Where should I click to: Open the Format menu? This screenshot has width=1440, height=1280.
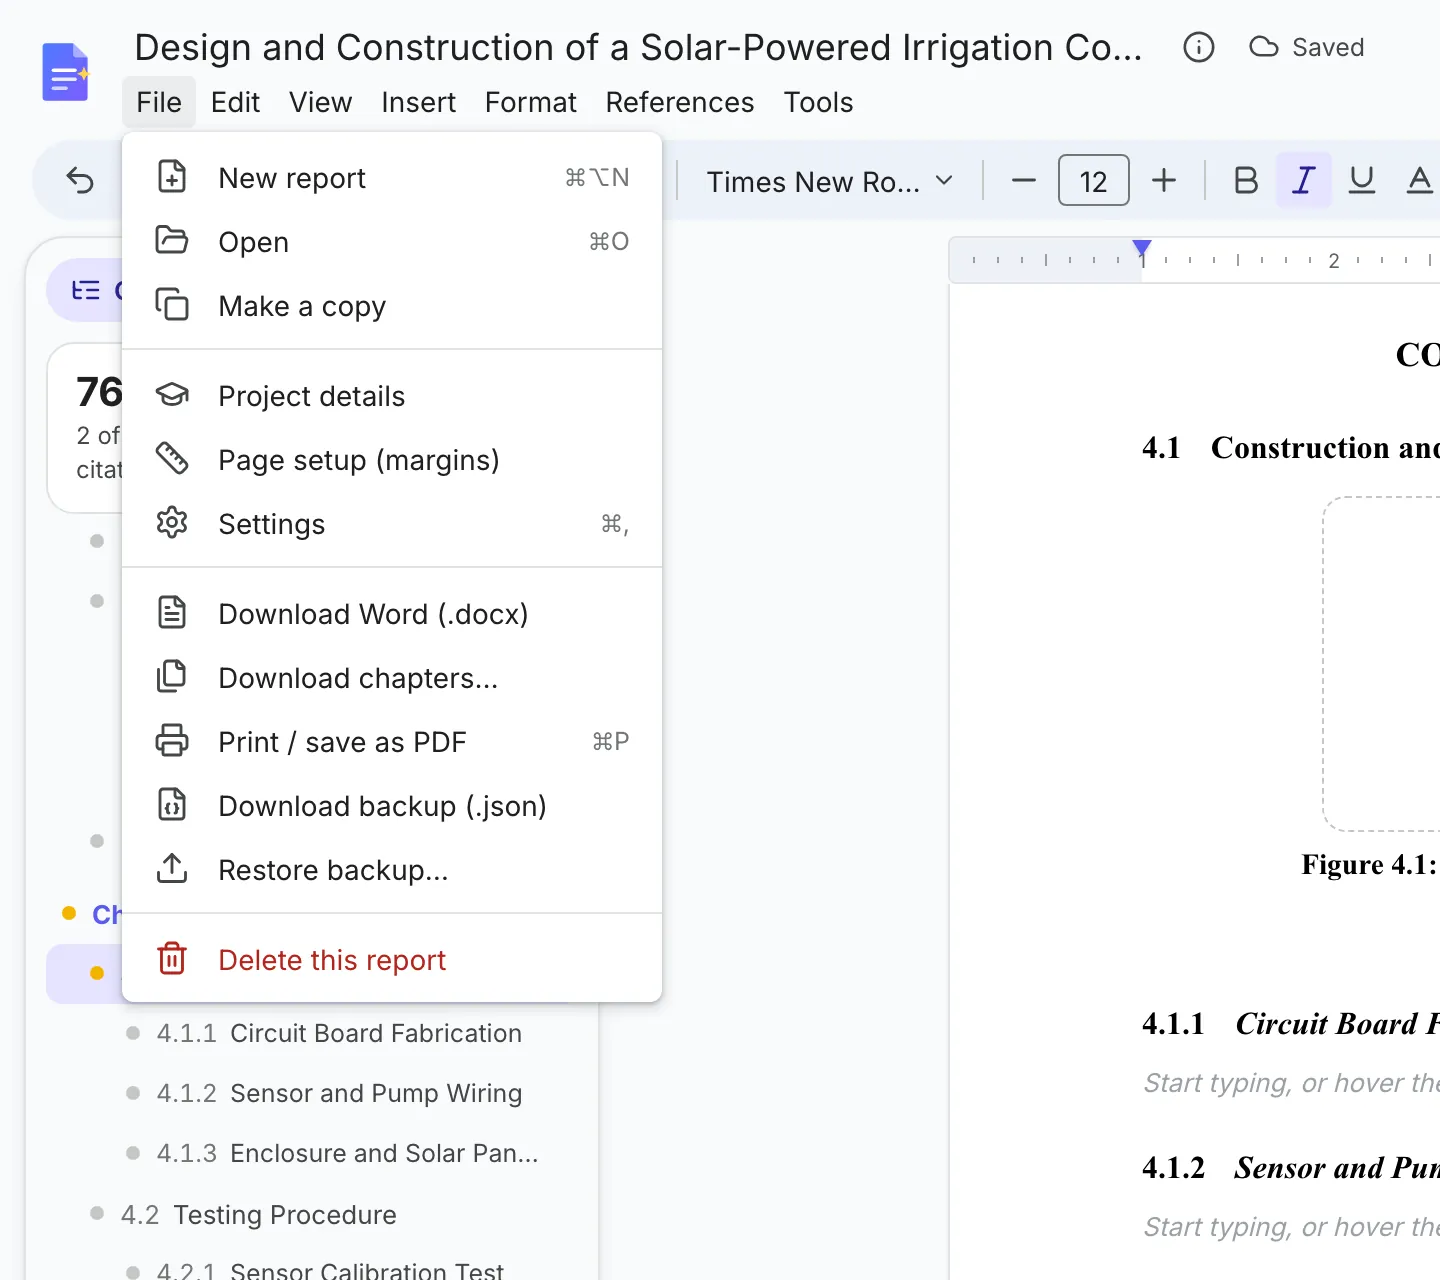[x=531, y=102]
